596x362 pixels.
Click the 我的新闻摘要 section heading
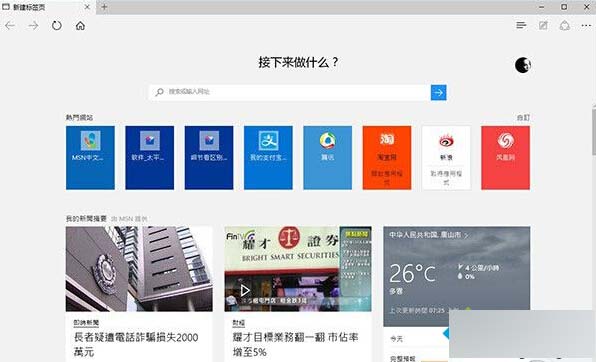[86, 218]
